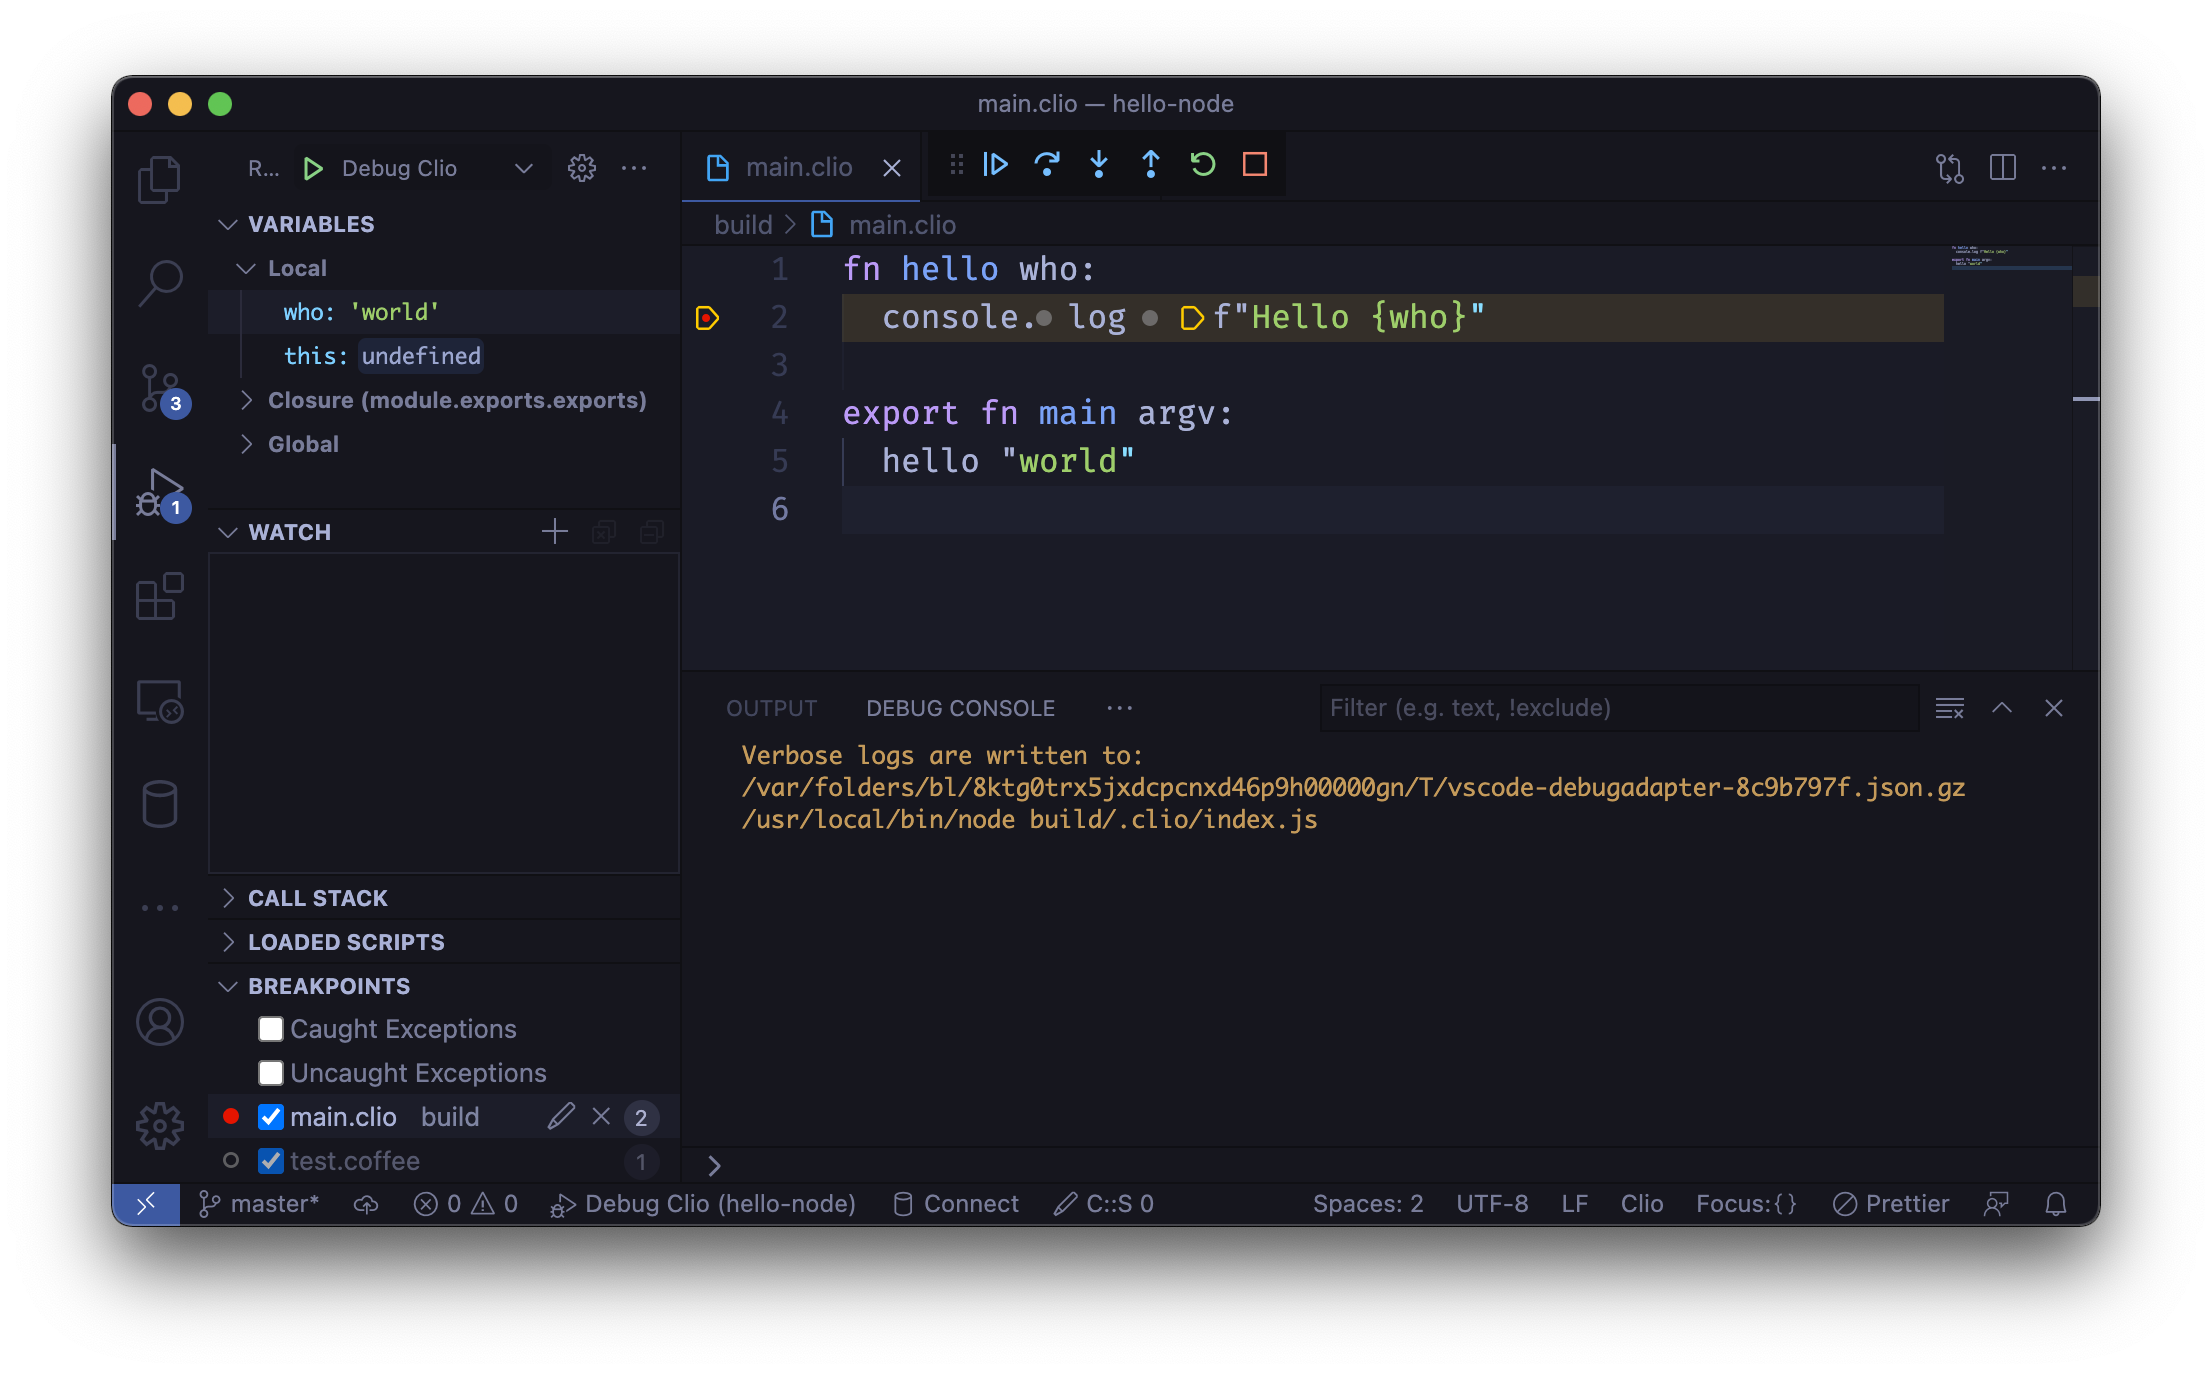Open master* branch in status bar
The width and height of the screenshot is (2212, 1374).
pos(260,1204)
